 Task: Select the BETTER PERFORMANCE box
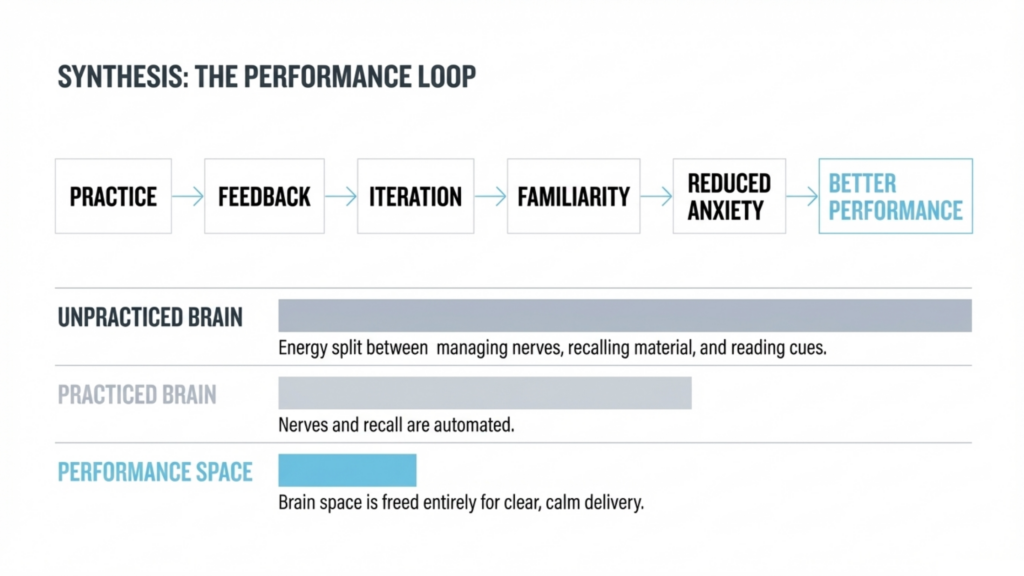pyautogui.click(x=895, y=196)
